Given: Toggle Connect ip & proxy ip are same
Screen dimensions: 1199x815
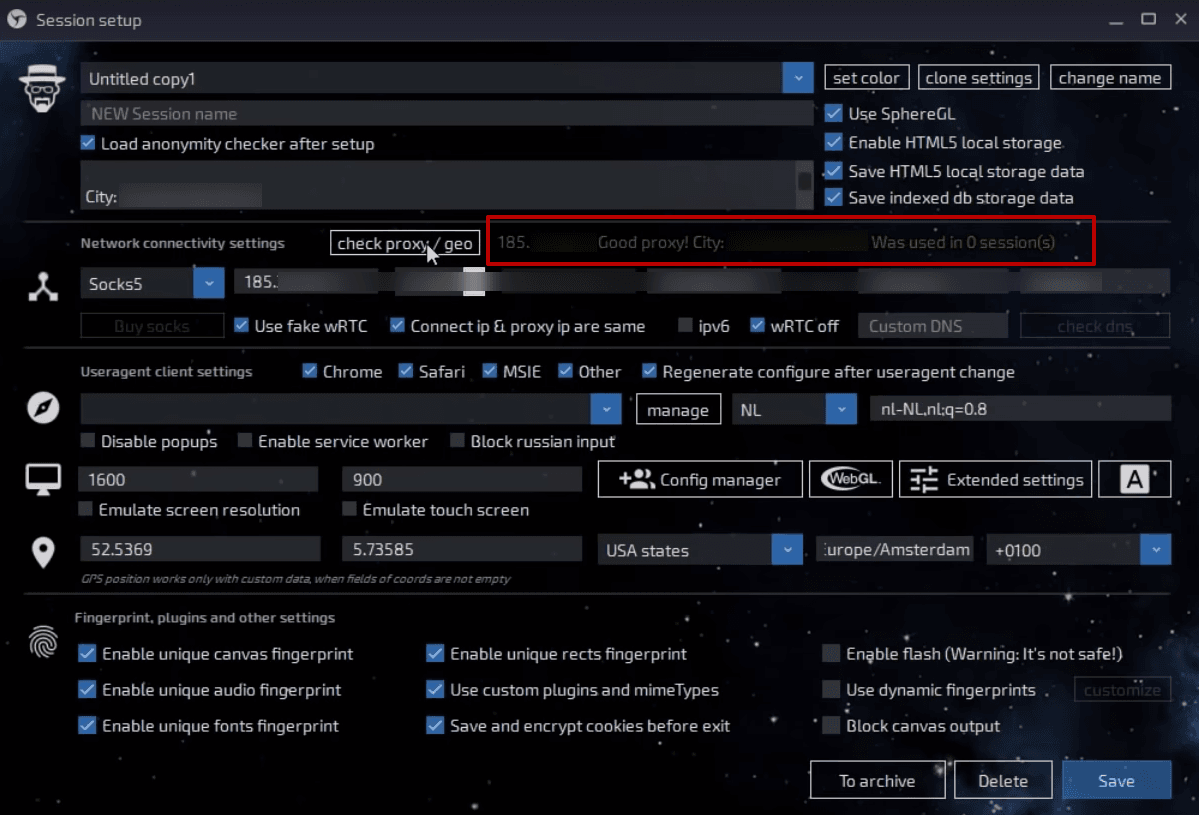Looking at the screenshot, I should (398, 325).
